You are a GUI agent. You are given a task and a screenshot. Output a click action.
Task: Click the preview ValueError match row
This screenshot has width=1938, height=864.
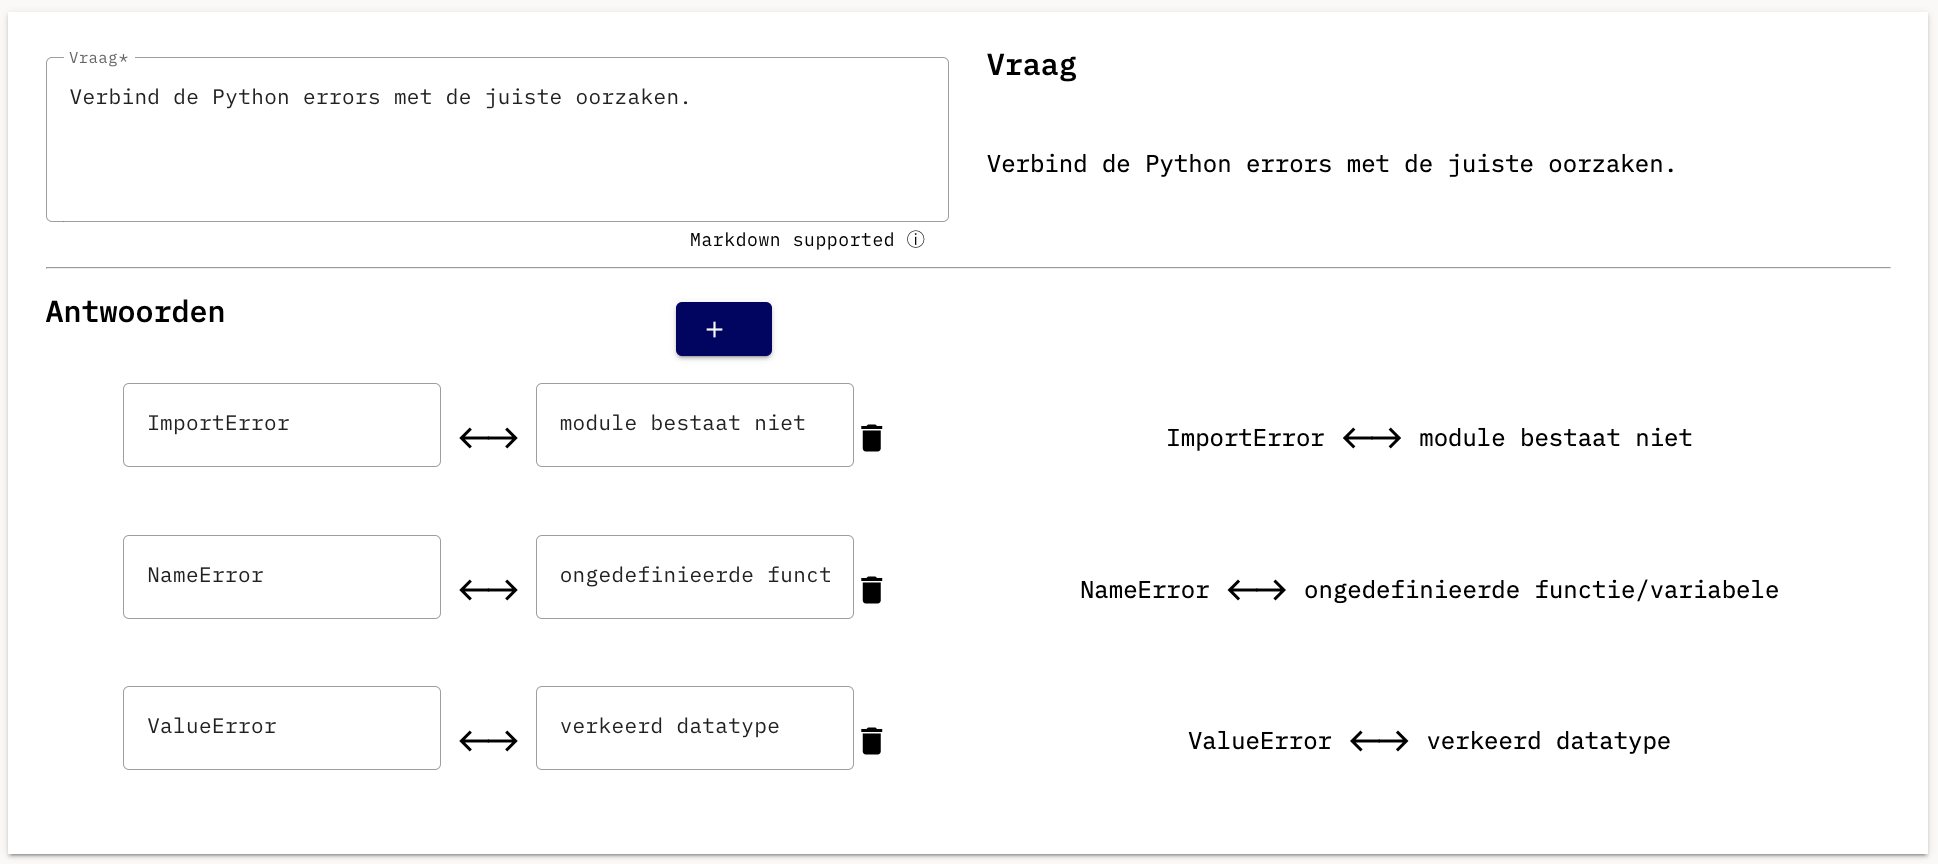(x=1429, y=741)
